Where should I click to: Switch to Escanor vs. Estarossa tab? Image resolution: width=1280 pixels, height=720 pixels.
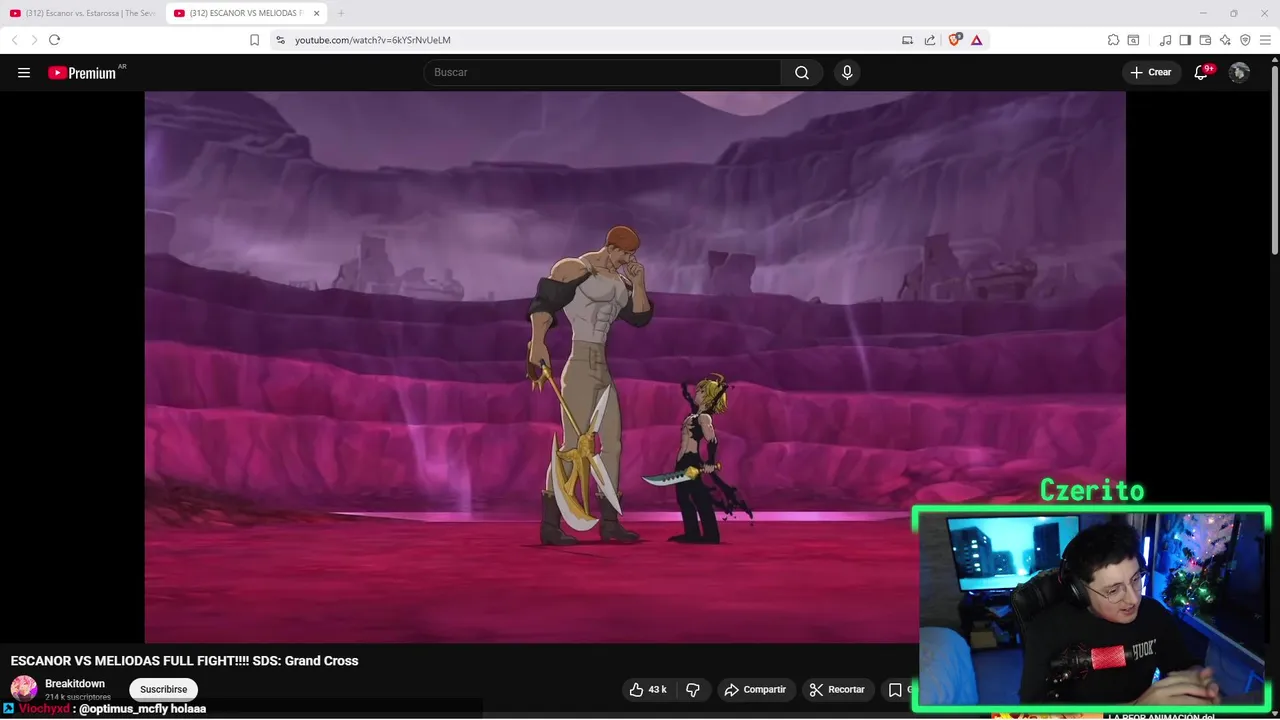point(82,13)
